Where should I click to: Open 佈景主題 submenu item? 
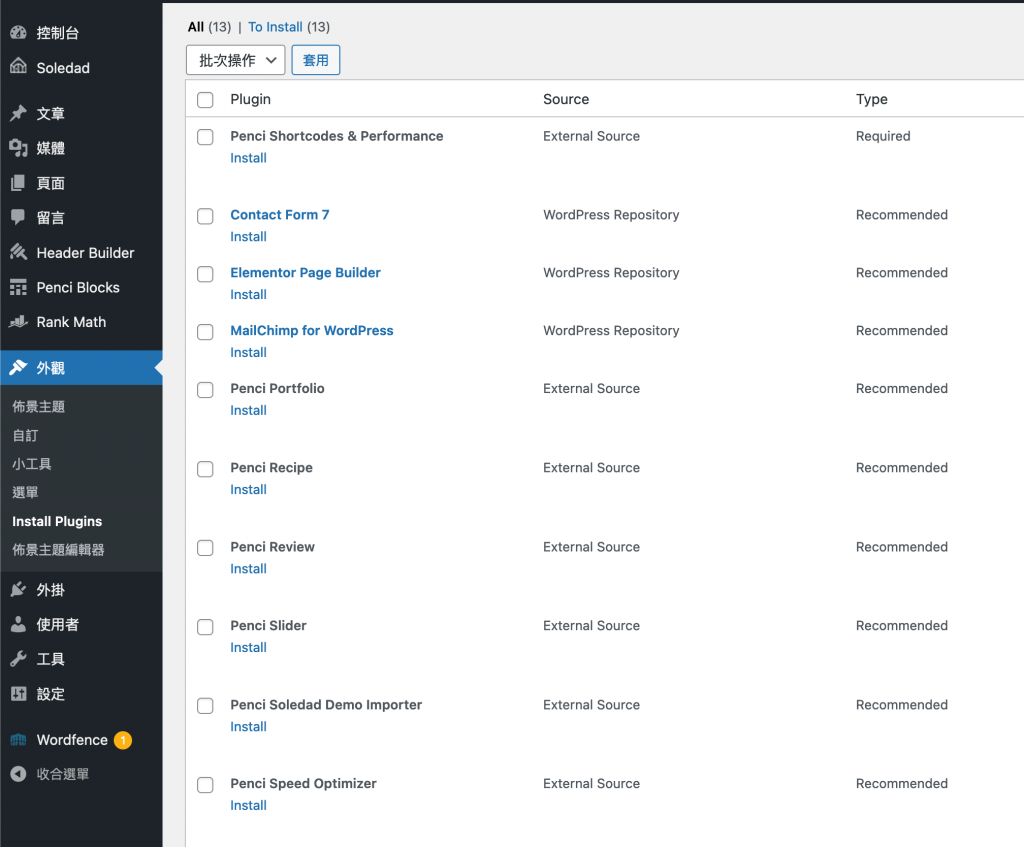[39, 406]
